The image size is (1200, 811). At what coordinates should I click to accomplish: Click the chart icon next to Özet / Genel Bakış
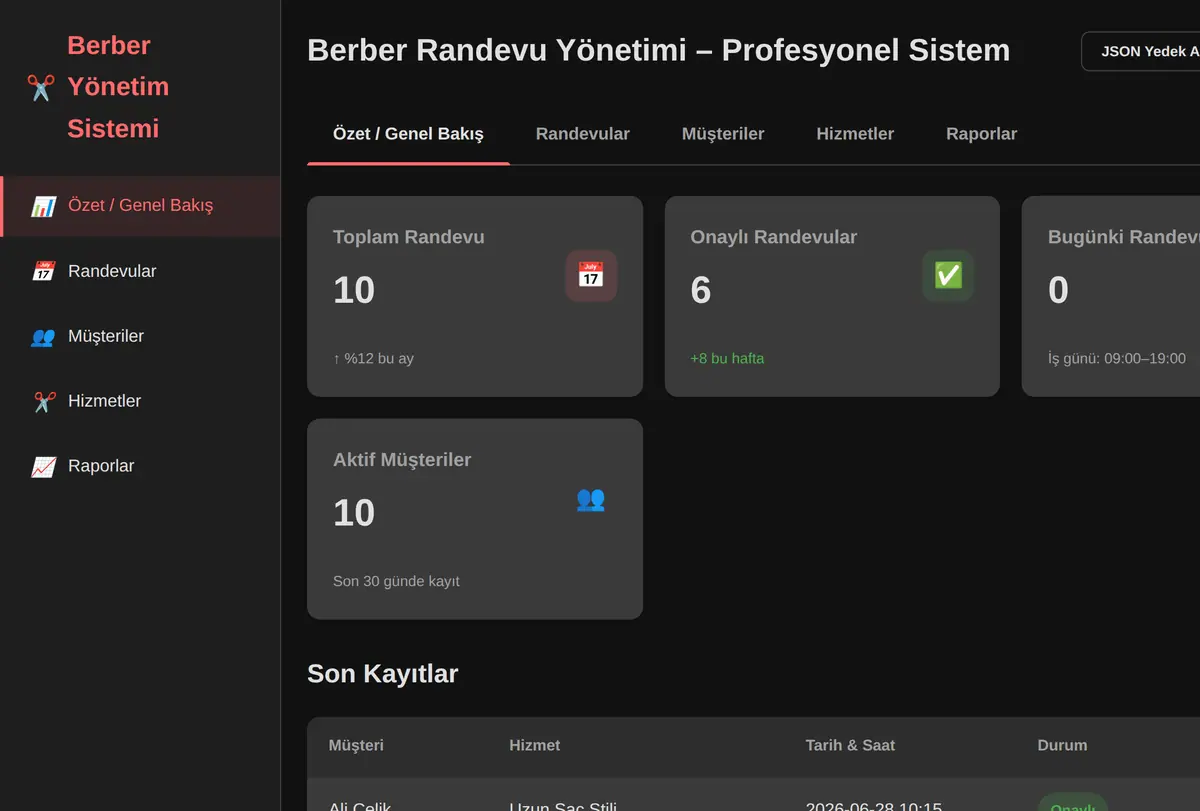[43, 206]
